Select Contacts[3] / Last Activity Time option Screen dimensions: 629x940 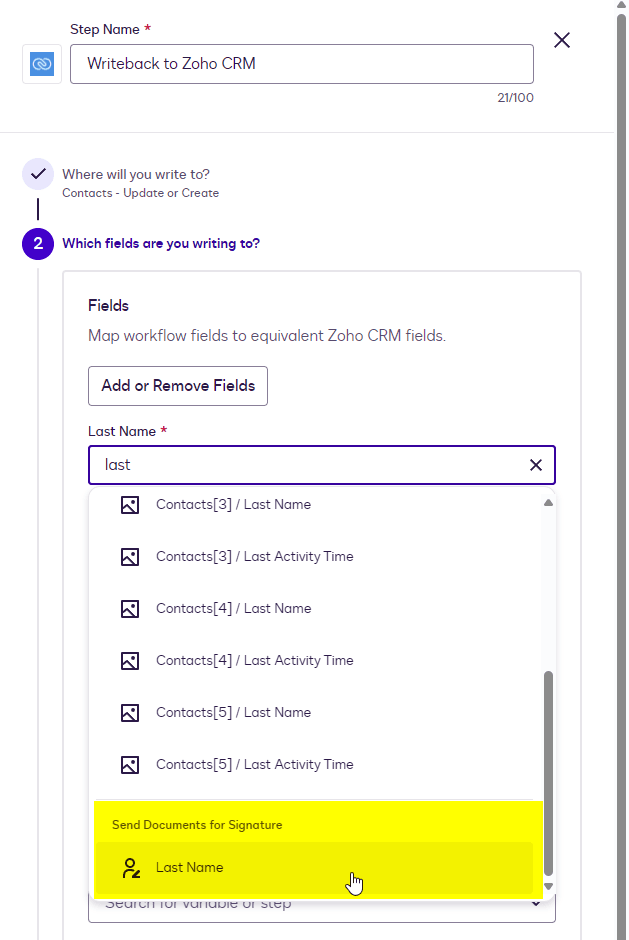coord(254,557)
